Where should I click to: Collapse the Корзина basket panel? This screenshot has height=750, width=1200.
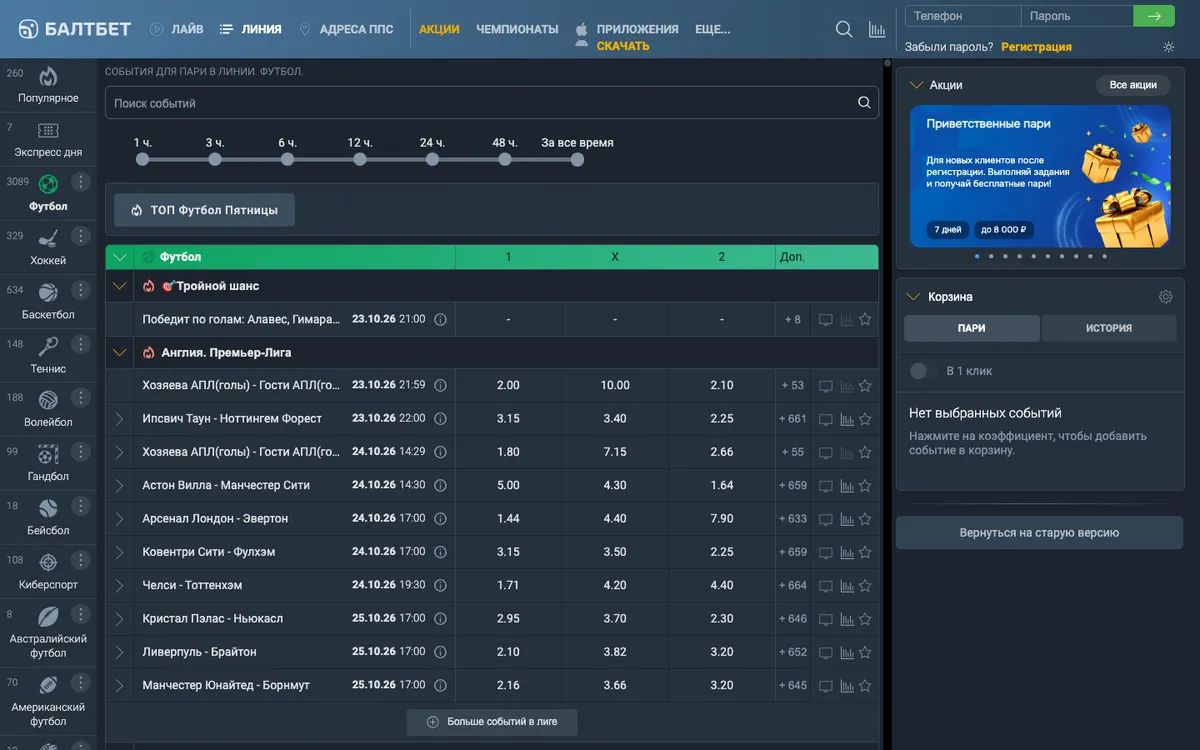[x=913, y=297]
